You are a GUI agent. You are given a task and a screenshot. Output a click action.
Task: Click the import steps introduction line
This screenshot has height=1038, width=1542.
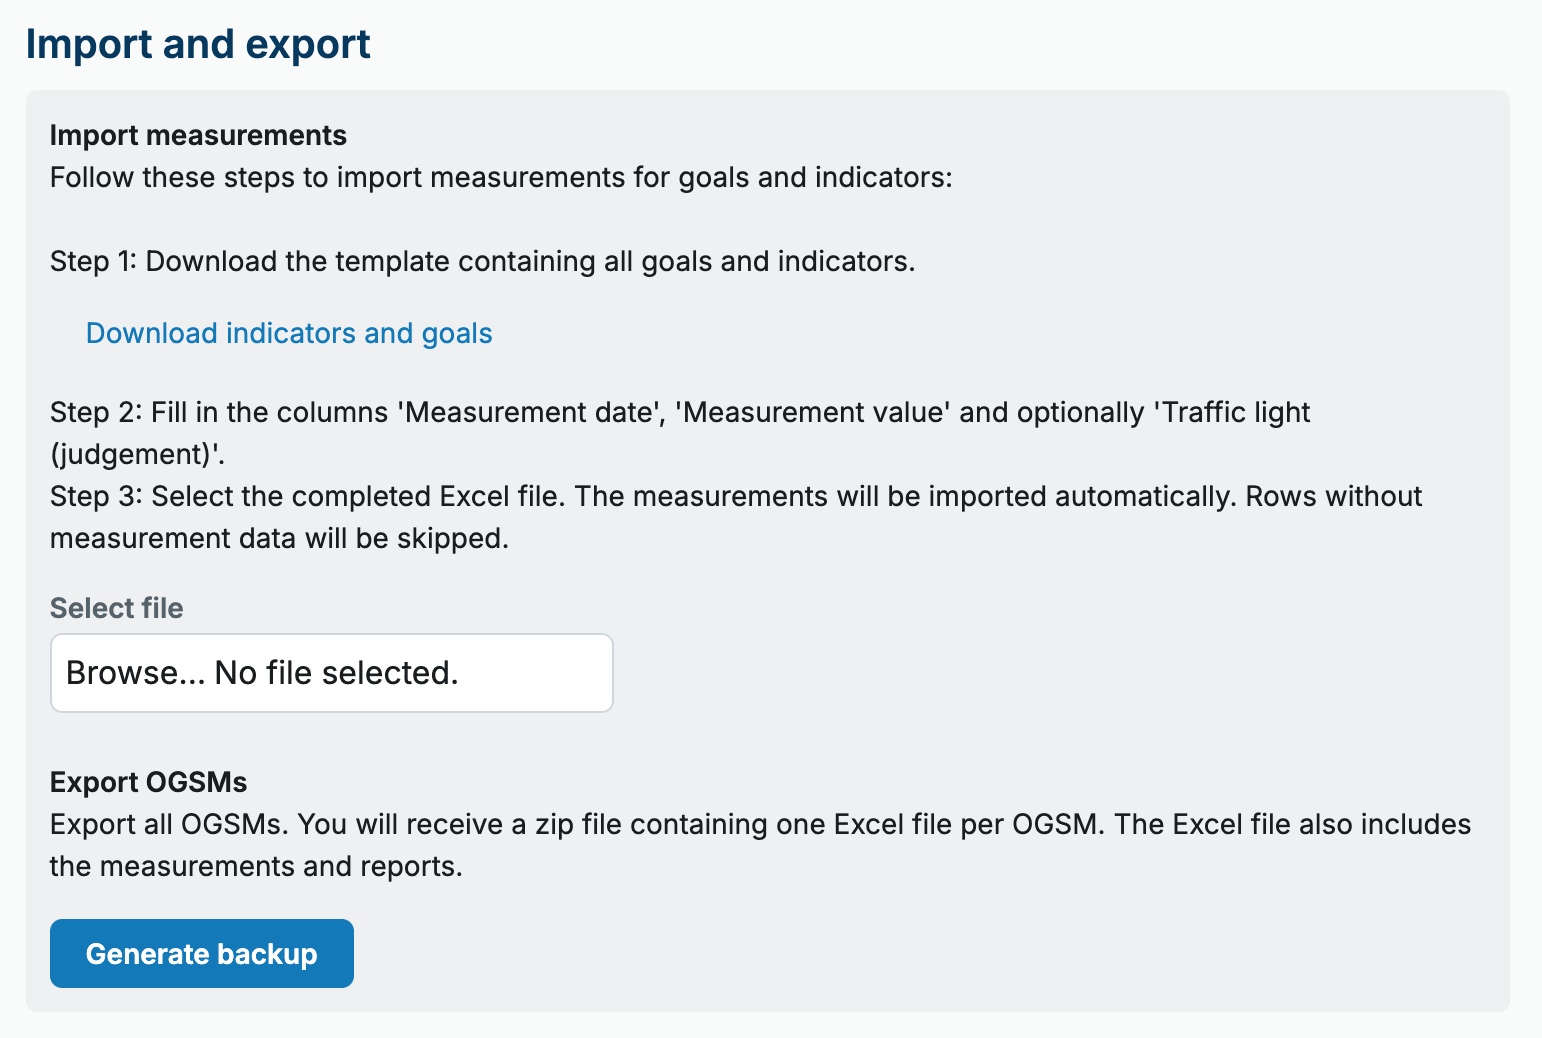click(x=500, y=177)
